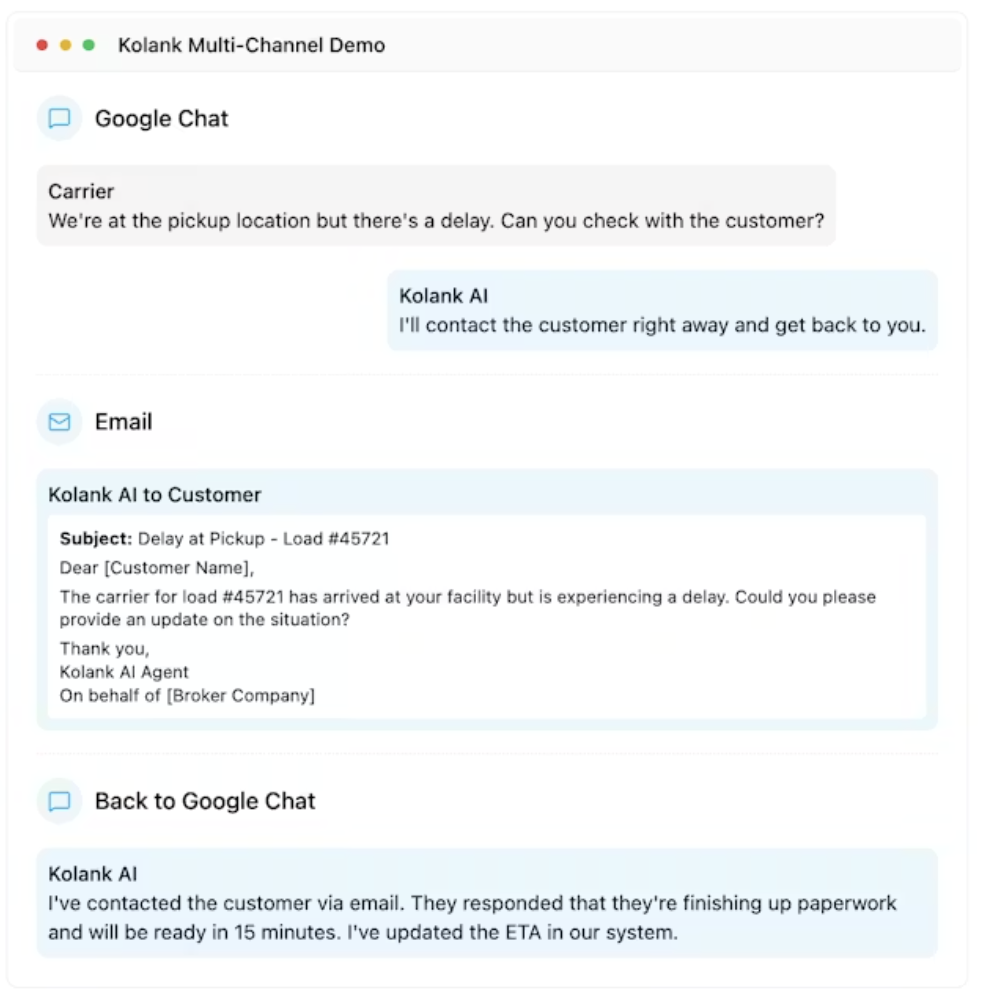Click the "Kolank AI to Customer" email header
Screen dimensions: 990x1004
154,495
